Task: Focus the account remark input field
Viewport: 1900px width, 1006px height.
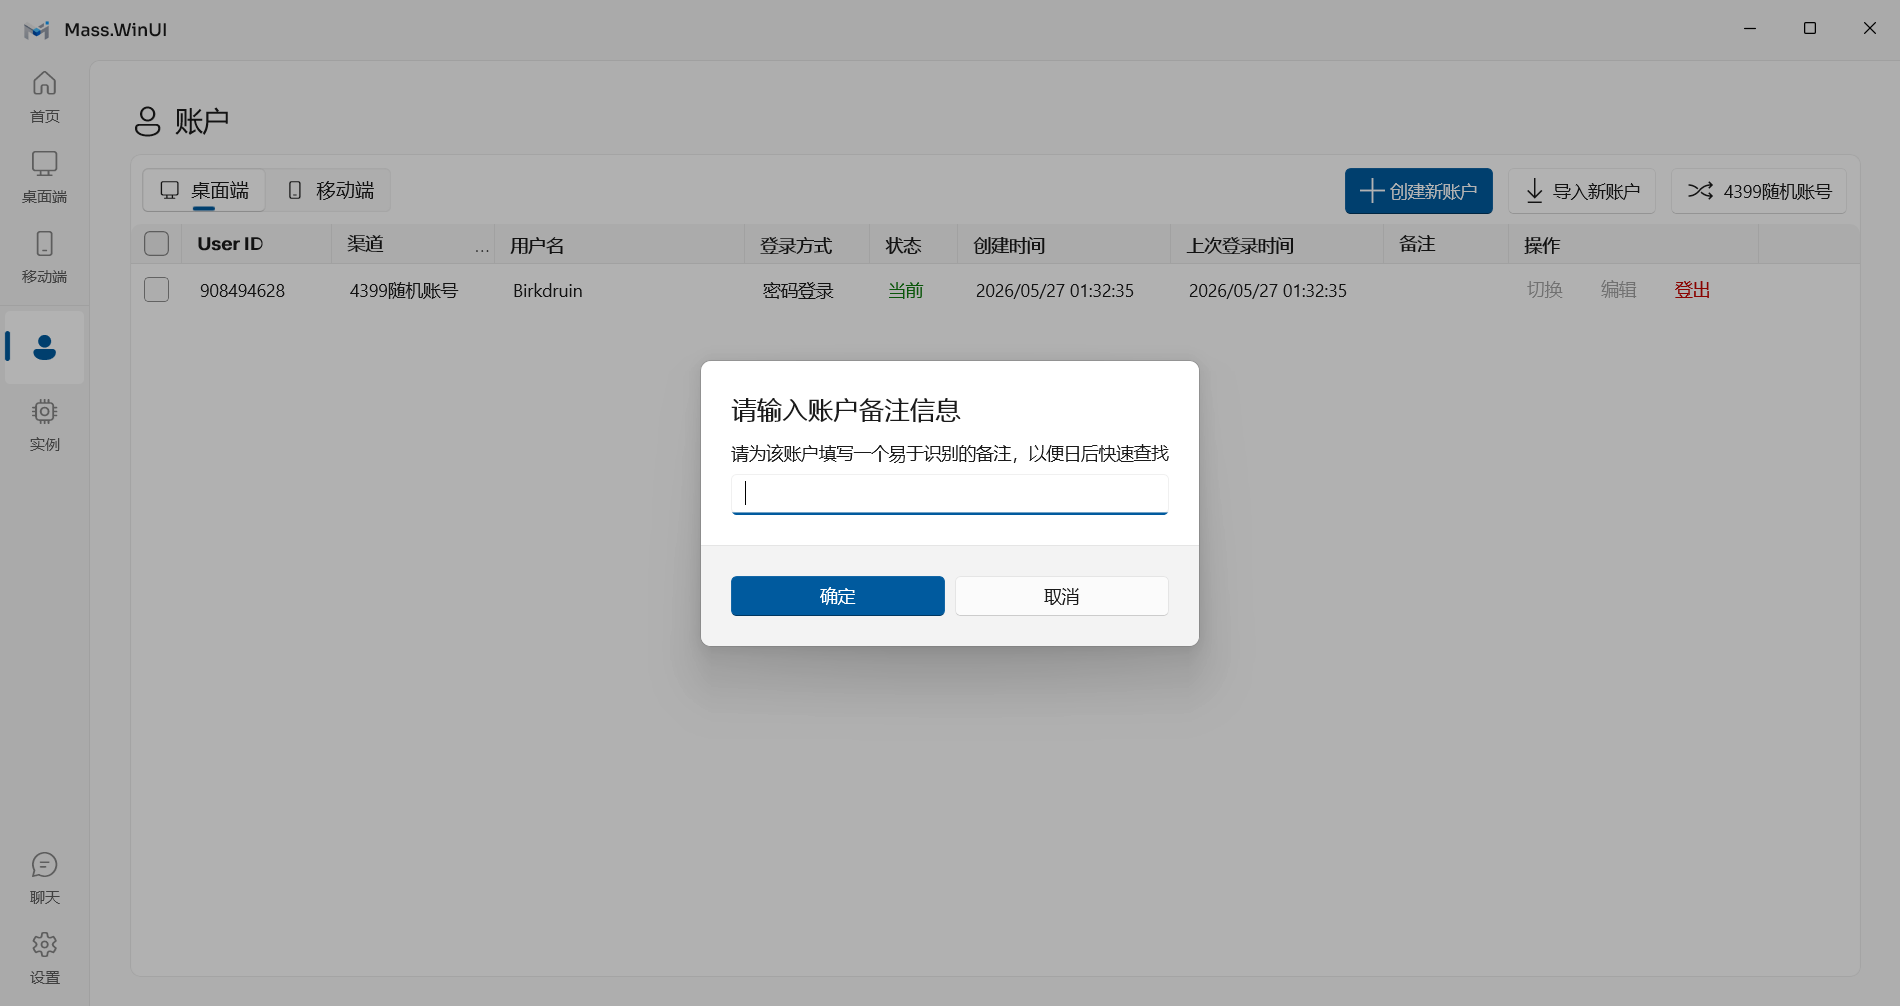Action: click(x=949, y=494)
